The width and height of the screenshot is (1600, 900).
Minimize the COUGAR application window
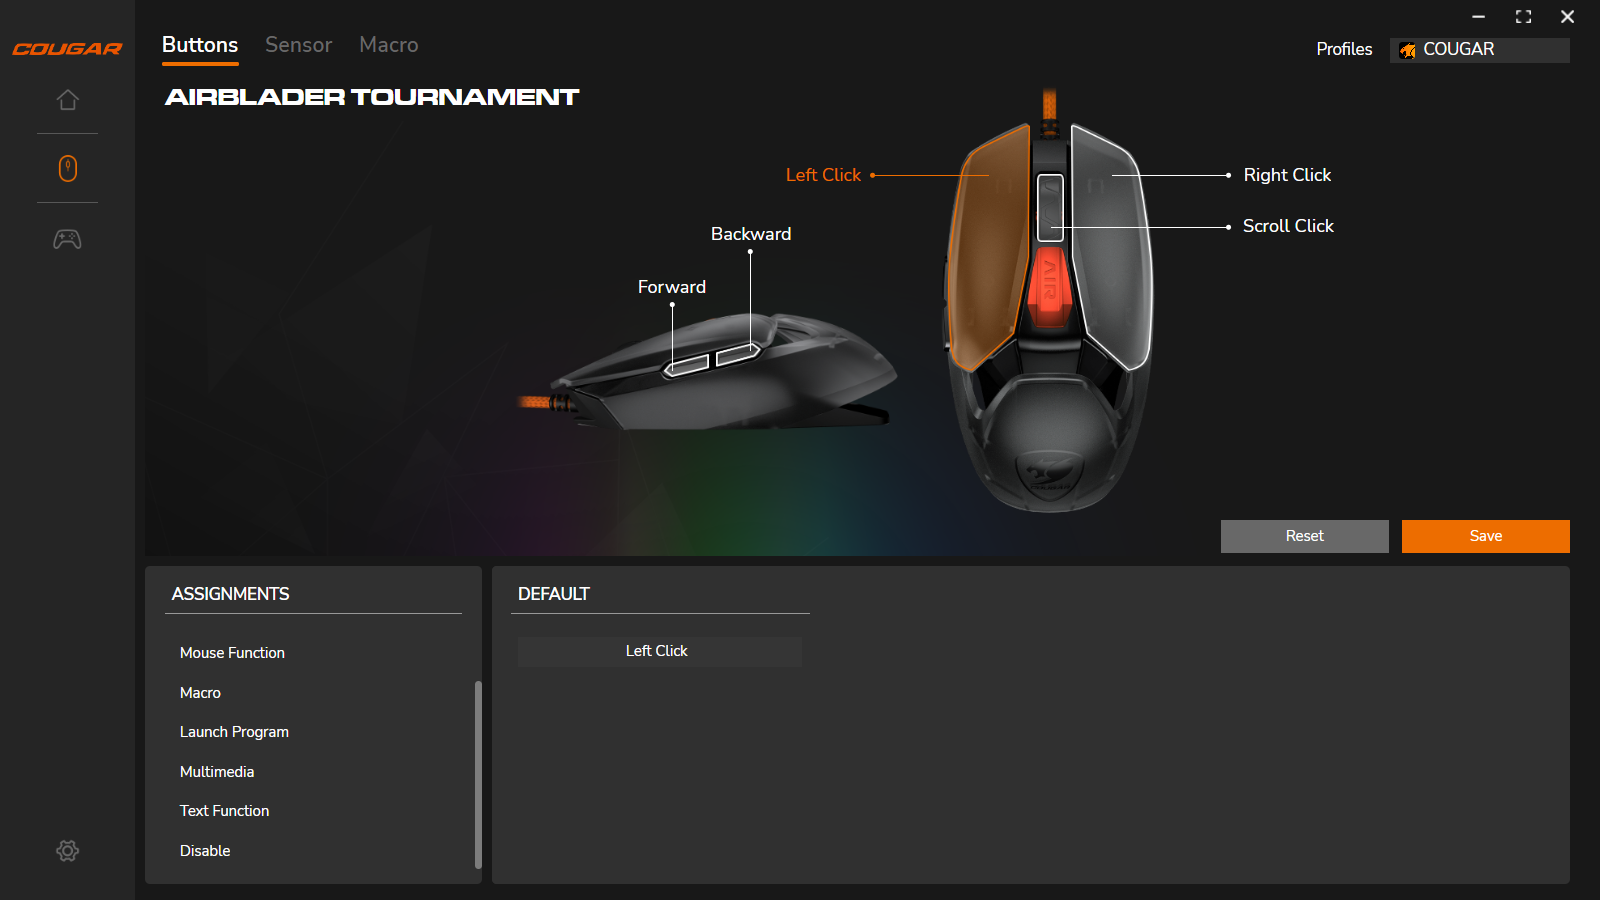pyautogui.click(x=1478, y=17)
